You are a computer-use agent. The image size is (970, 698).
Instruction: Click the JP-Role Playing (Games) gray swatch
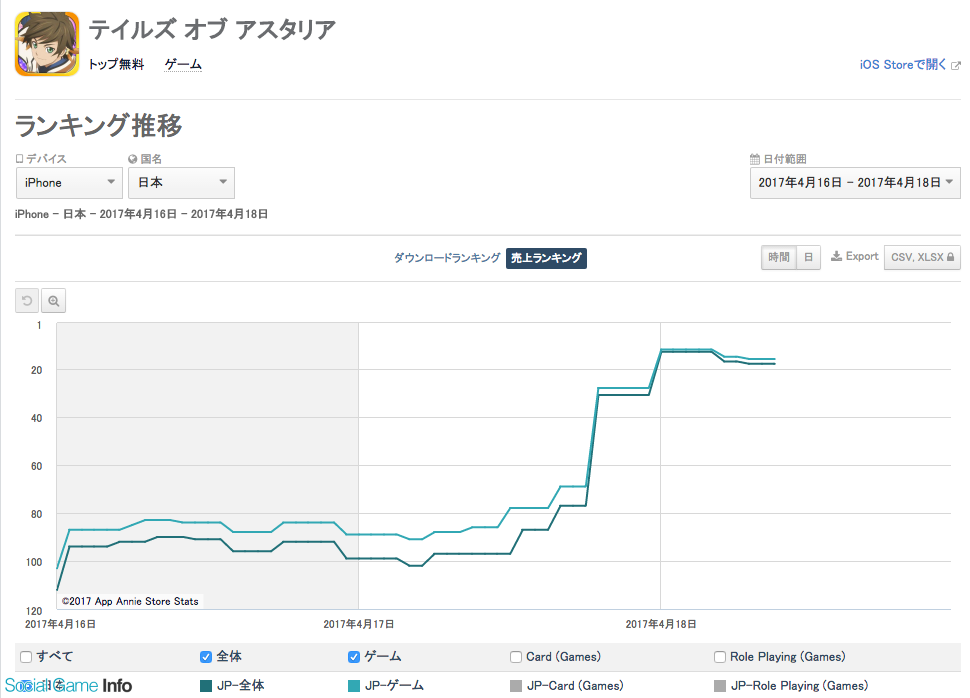720,686
